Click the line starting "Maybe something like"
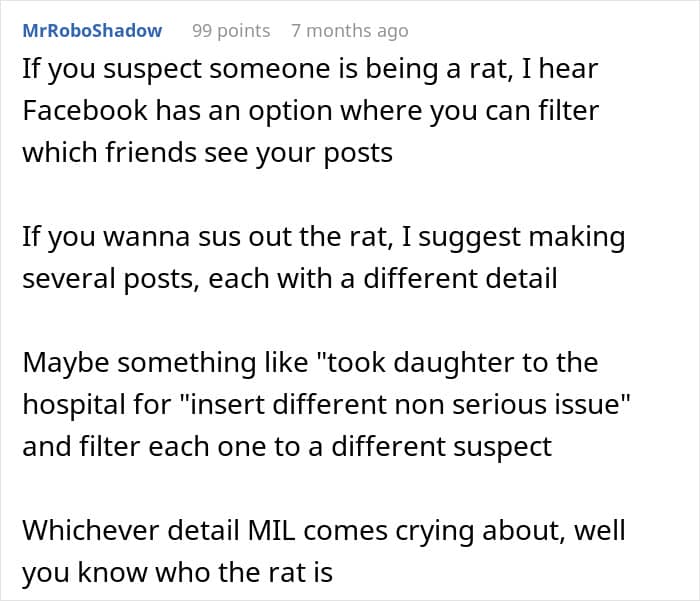Screen dimensions: 700x601 [312, 361]
